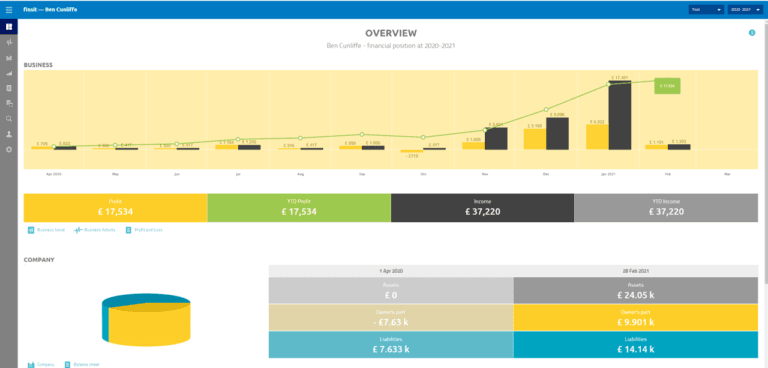Image resolution: width=768 pixels, height=368 pixels.
Task: Click the yellow Profit £17,534 tile
Action: 116,208
